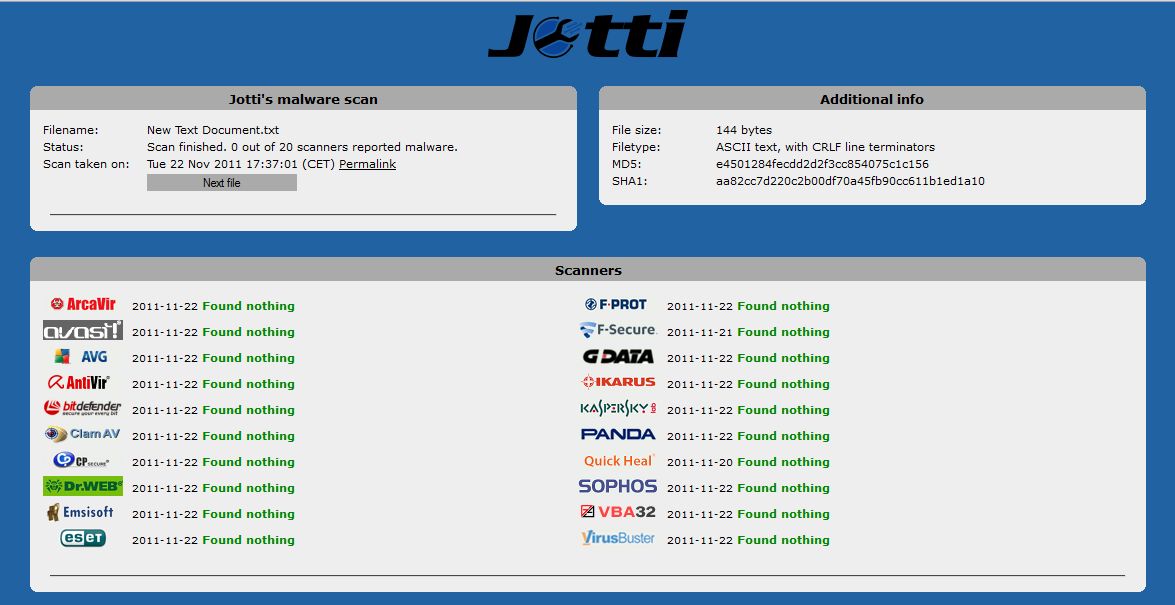Screen dimensions: 1175x605
Task: Click the ClamAV scanner logo
Action: pos(82,434)
